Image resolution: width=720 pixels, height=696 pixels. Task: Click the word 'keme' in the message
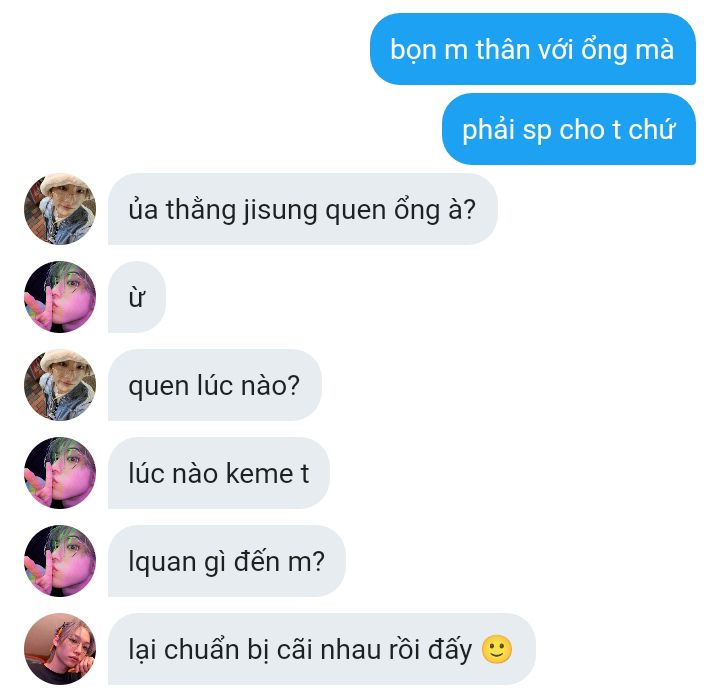[259, 473]
